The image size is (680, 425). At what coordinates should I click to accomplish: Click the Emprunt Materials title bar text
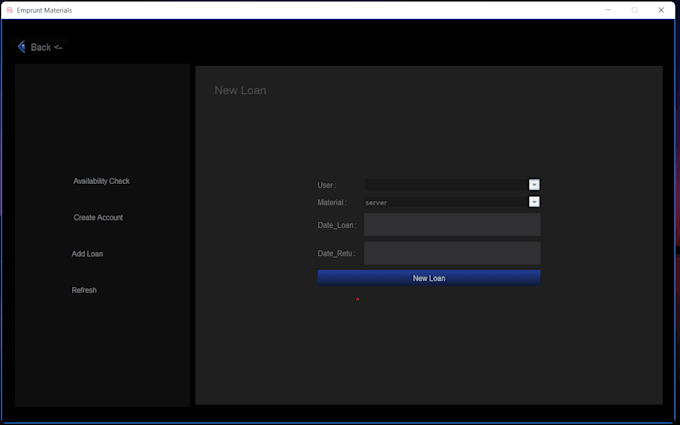click(x=44, y=10)
